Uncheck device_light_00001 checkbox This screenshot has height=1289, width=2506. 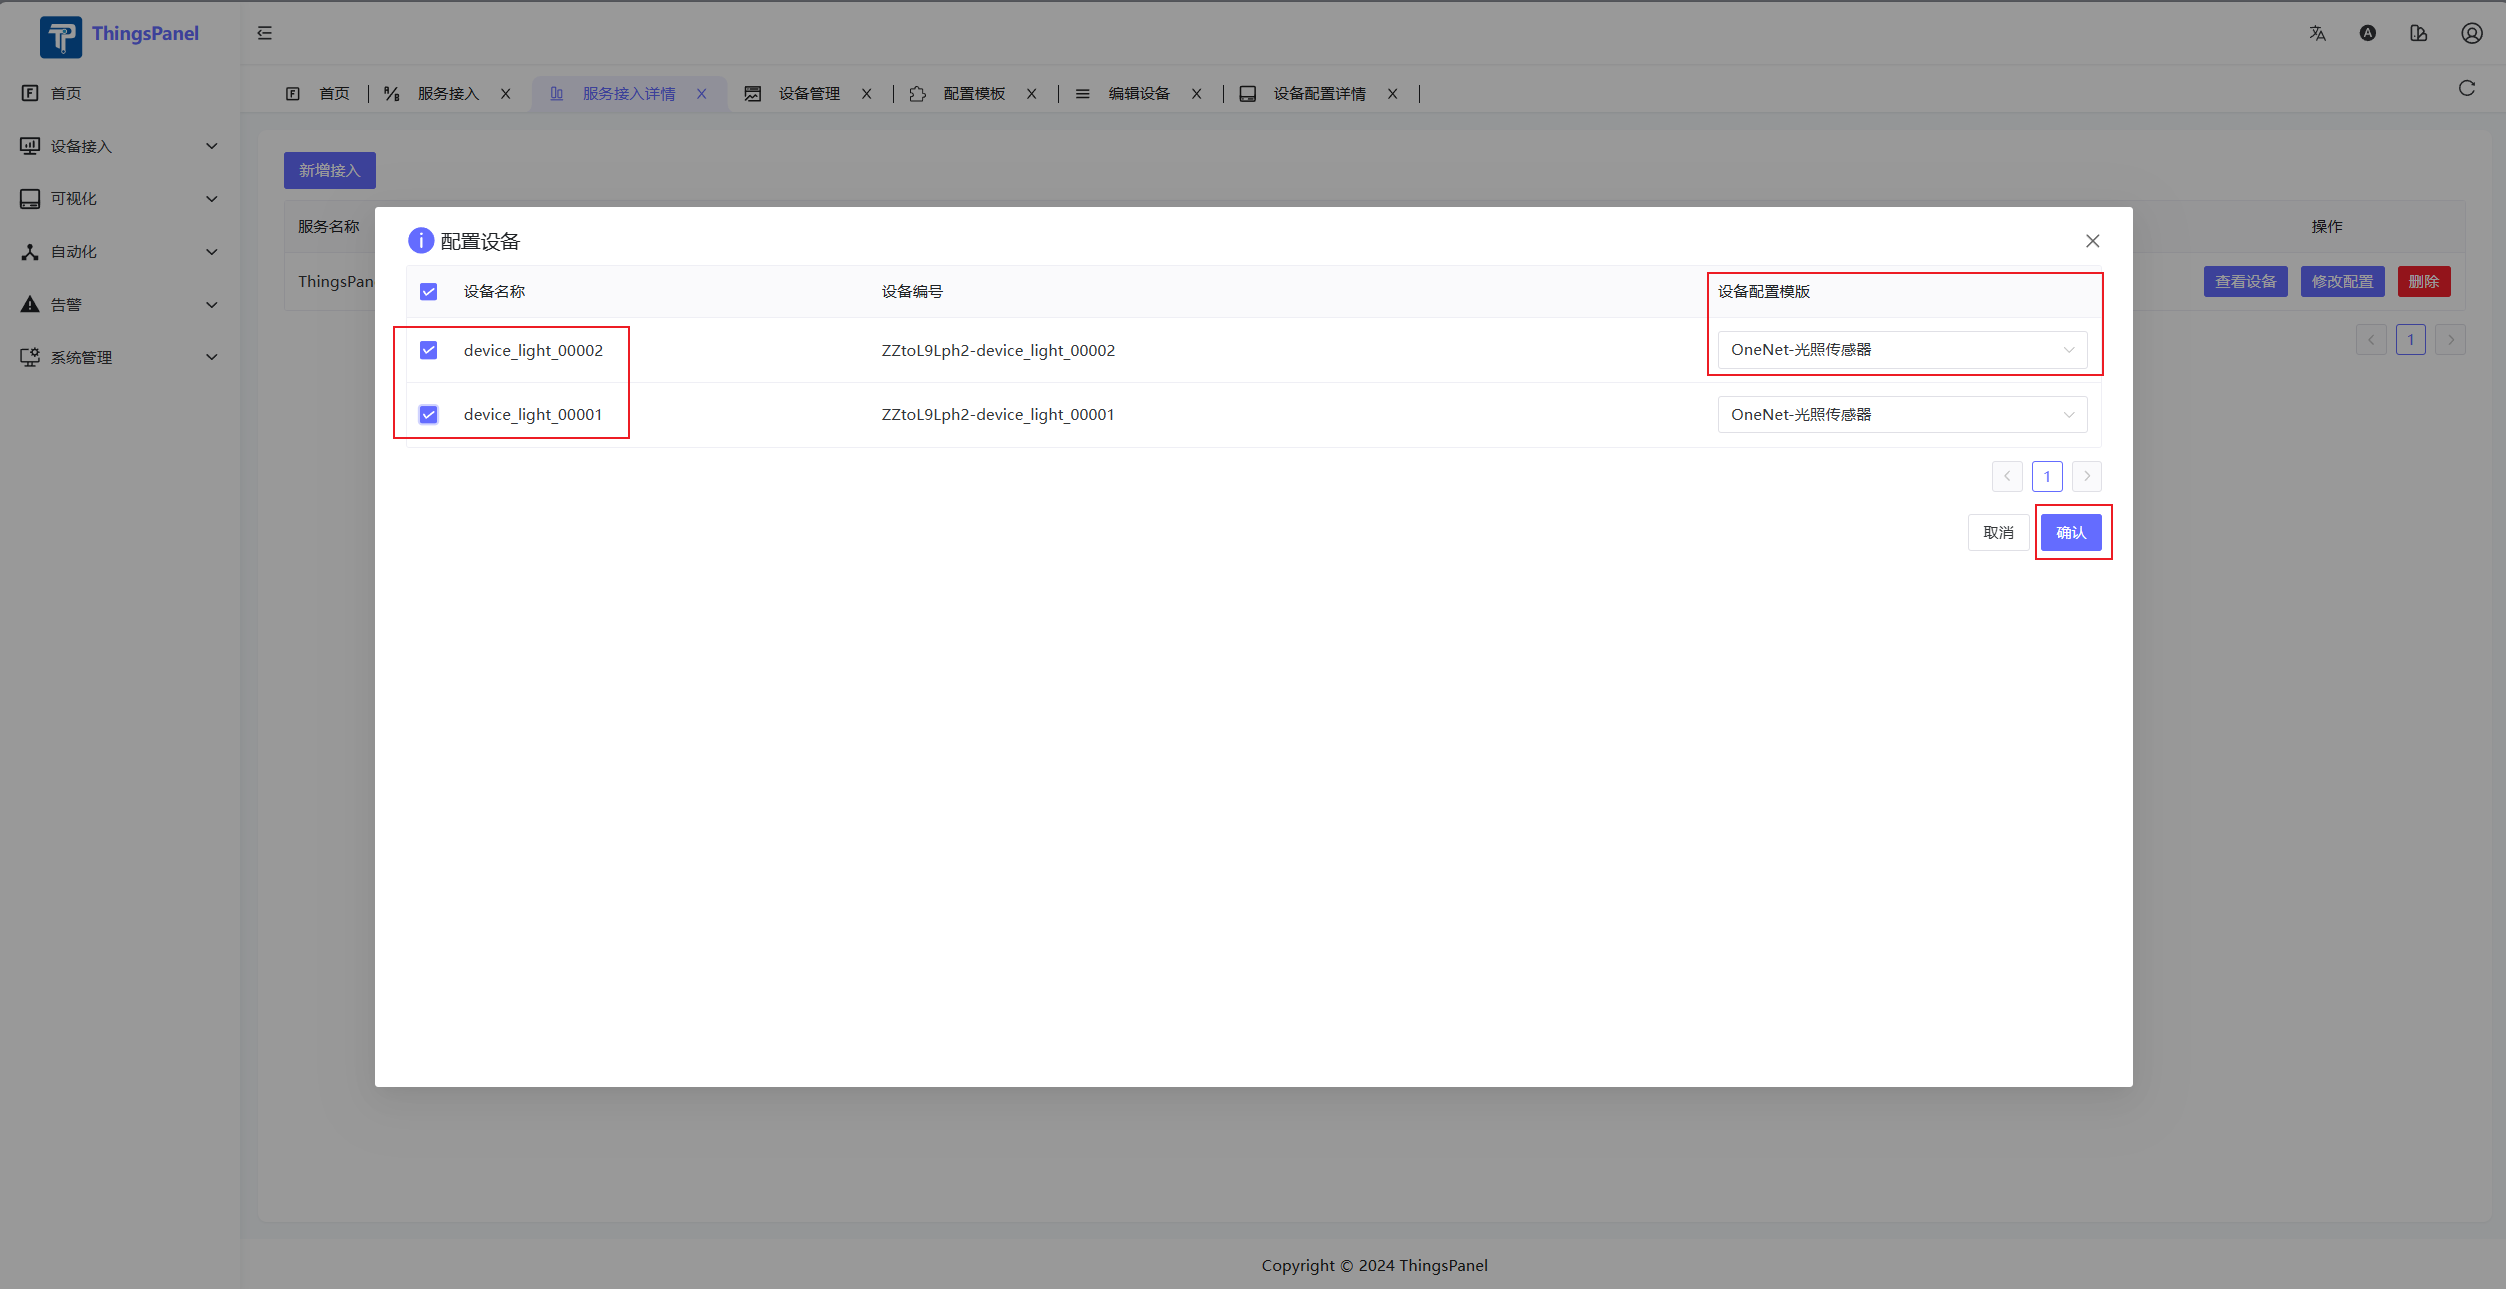coord(428,415)
